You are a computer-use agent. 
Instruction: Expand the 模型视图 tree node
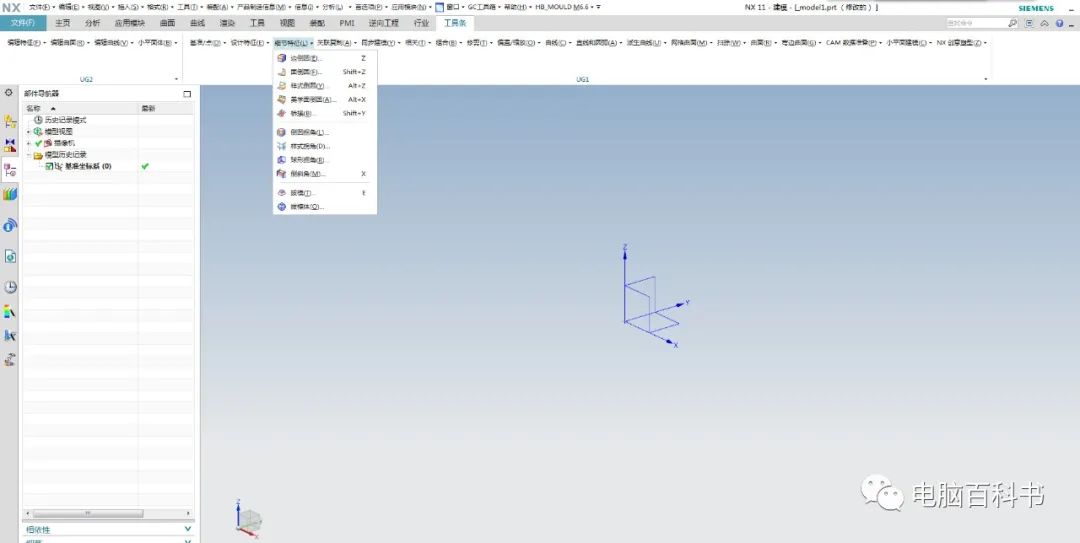click(28, 132)
